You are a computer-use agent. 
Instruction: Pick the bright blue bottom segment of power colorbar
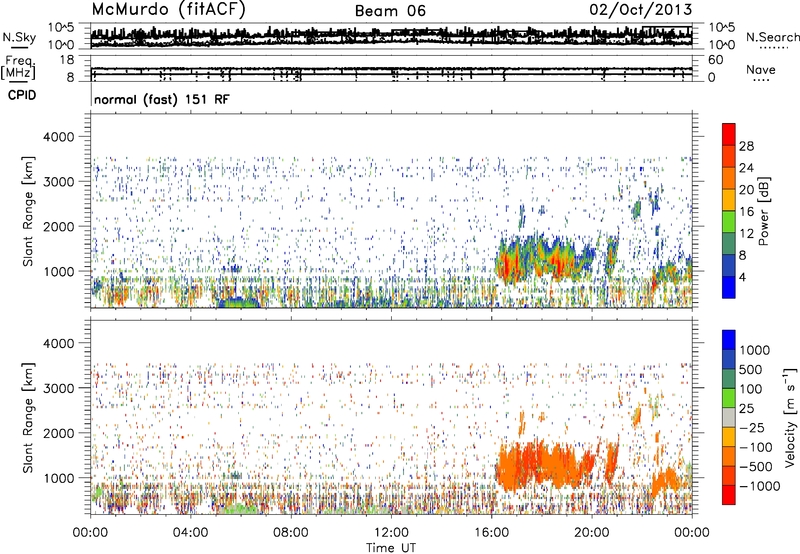click(x=729, y=287)
